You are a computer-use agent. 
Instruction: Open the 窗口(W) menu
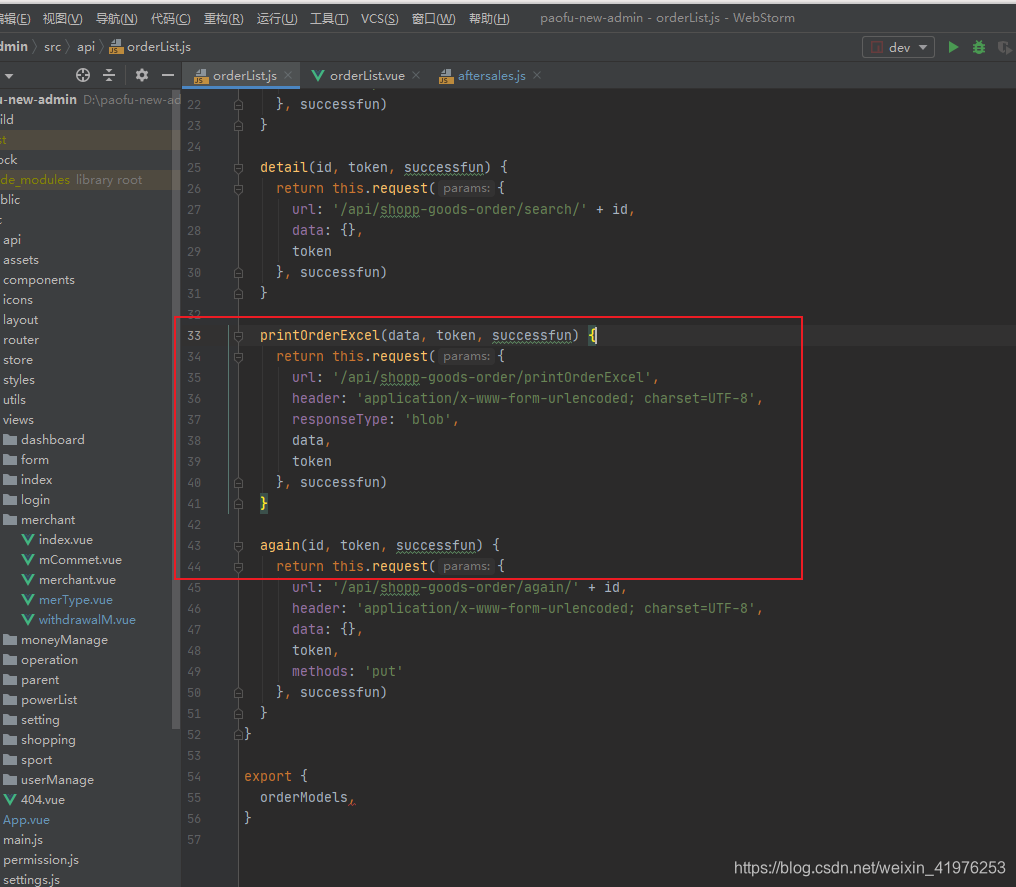click(x=433, y=18)
